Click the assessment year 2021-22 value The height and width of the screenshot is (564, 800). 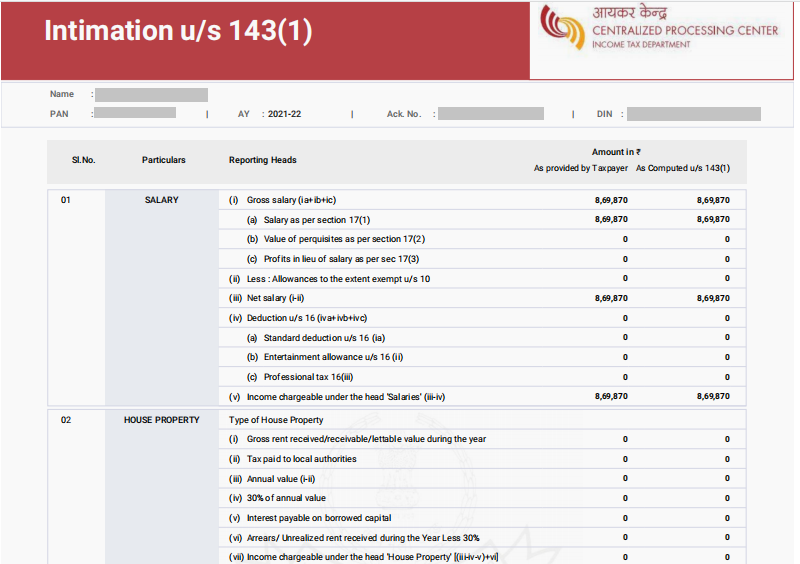(x=284, y=114)
